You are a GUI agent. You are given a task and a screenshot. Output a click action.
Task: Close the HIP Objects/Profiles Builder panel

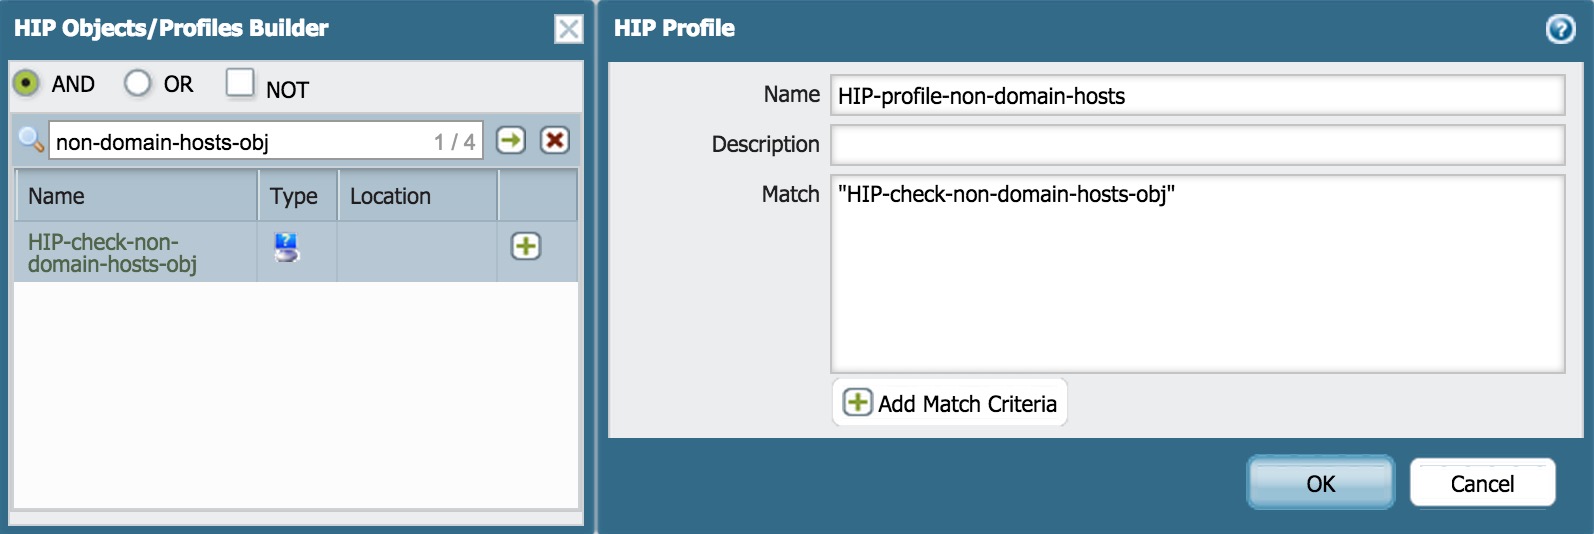tap(568, 29)
